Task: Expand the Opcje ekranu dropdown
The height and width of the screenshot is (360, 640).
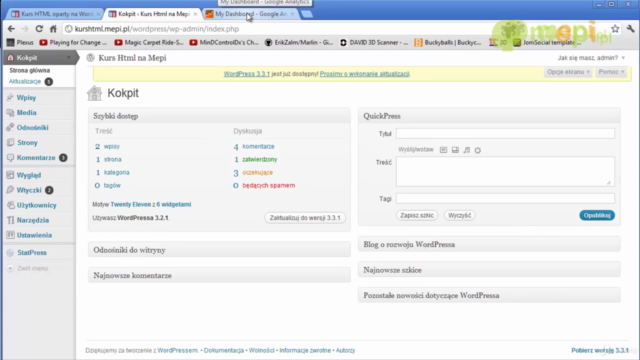Action: coord(568,72)
